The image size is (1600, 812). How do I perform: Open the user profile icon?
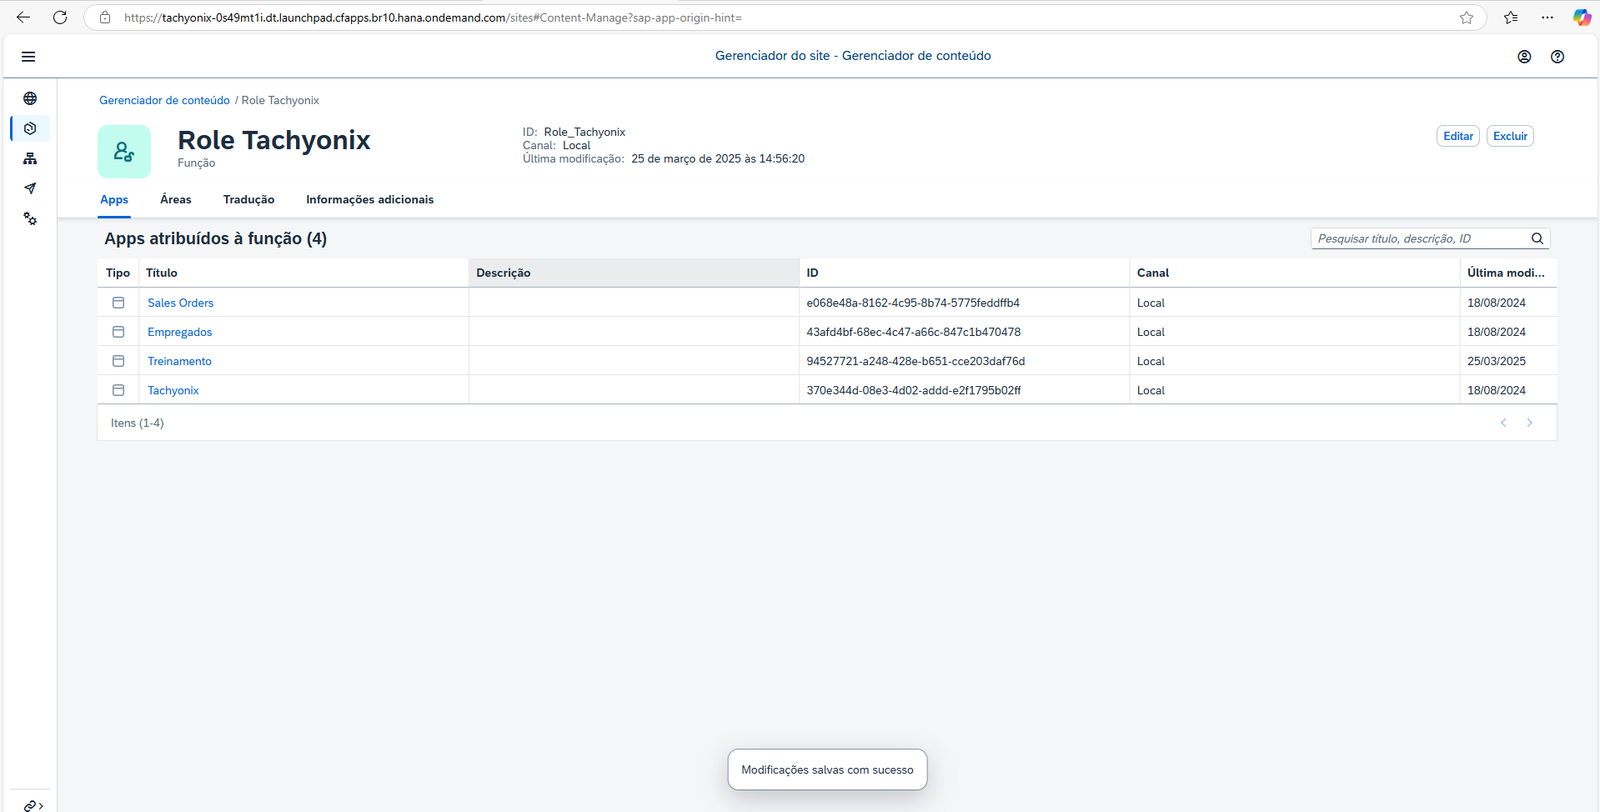(1524, 57)
